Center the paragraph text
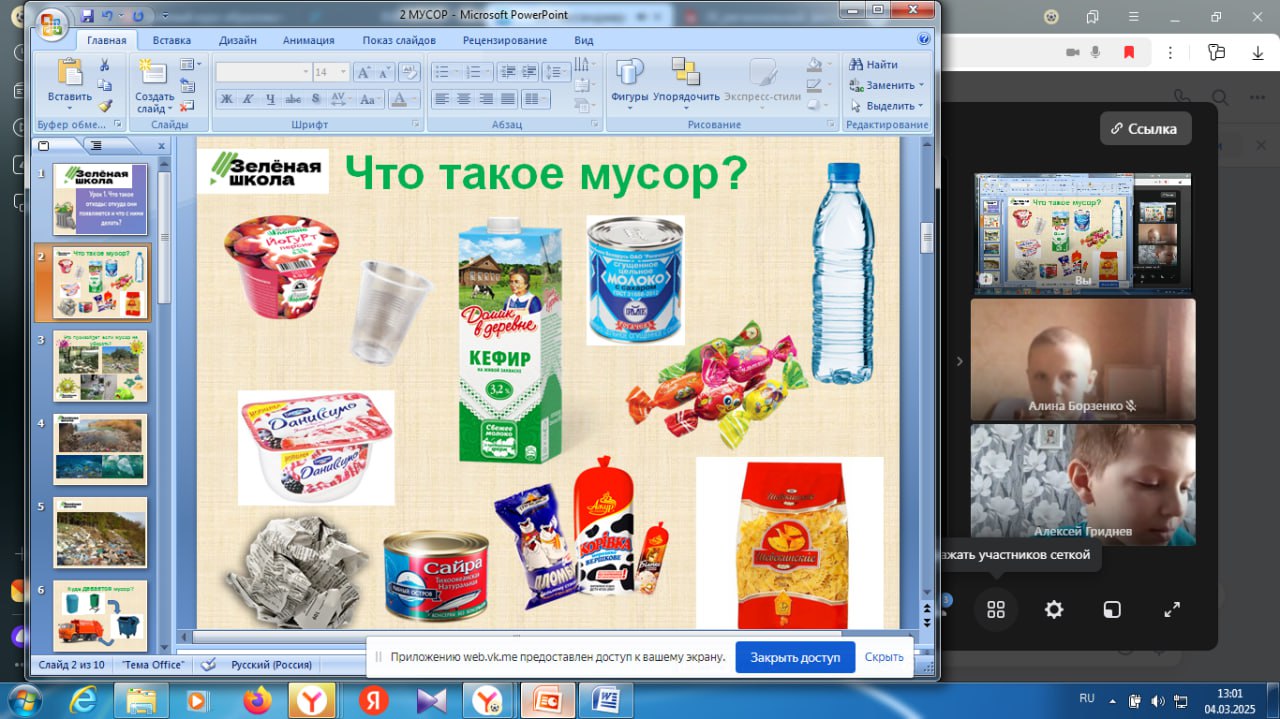 tap(464, 99)
